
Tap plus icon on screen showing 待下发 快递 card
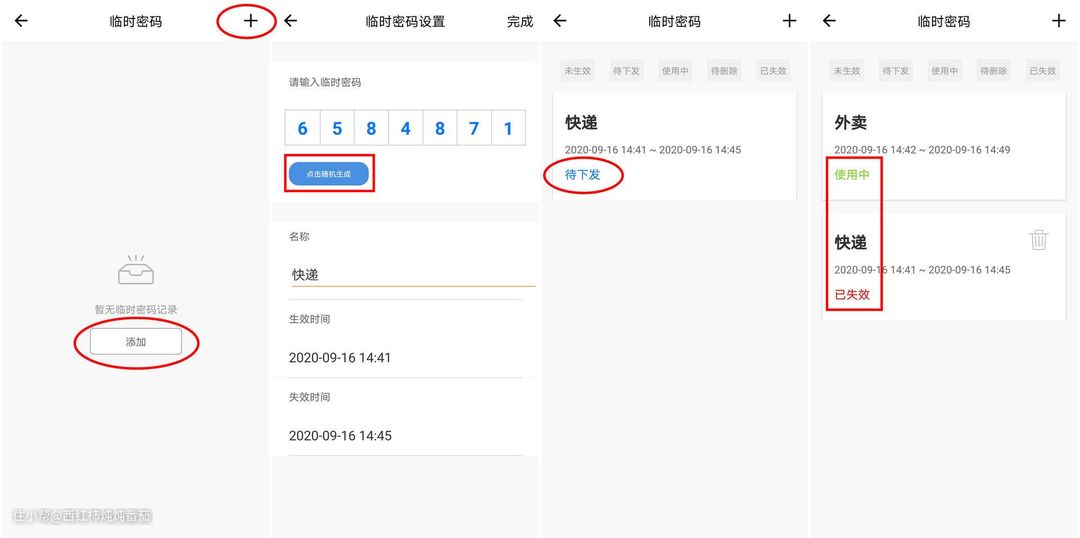tap(789, 21)
